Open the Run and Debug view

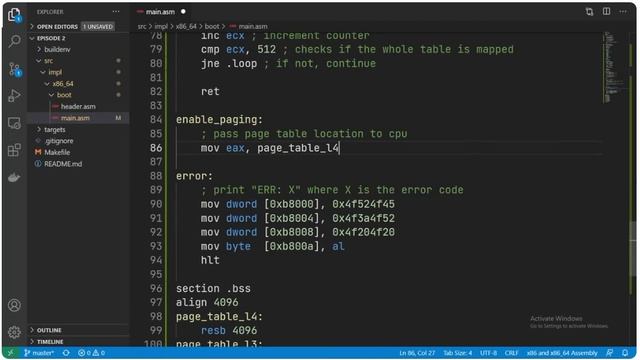click(x=14, y=96)
